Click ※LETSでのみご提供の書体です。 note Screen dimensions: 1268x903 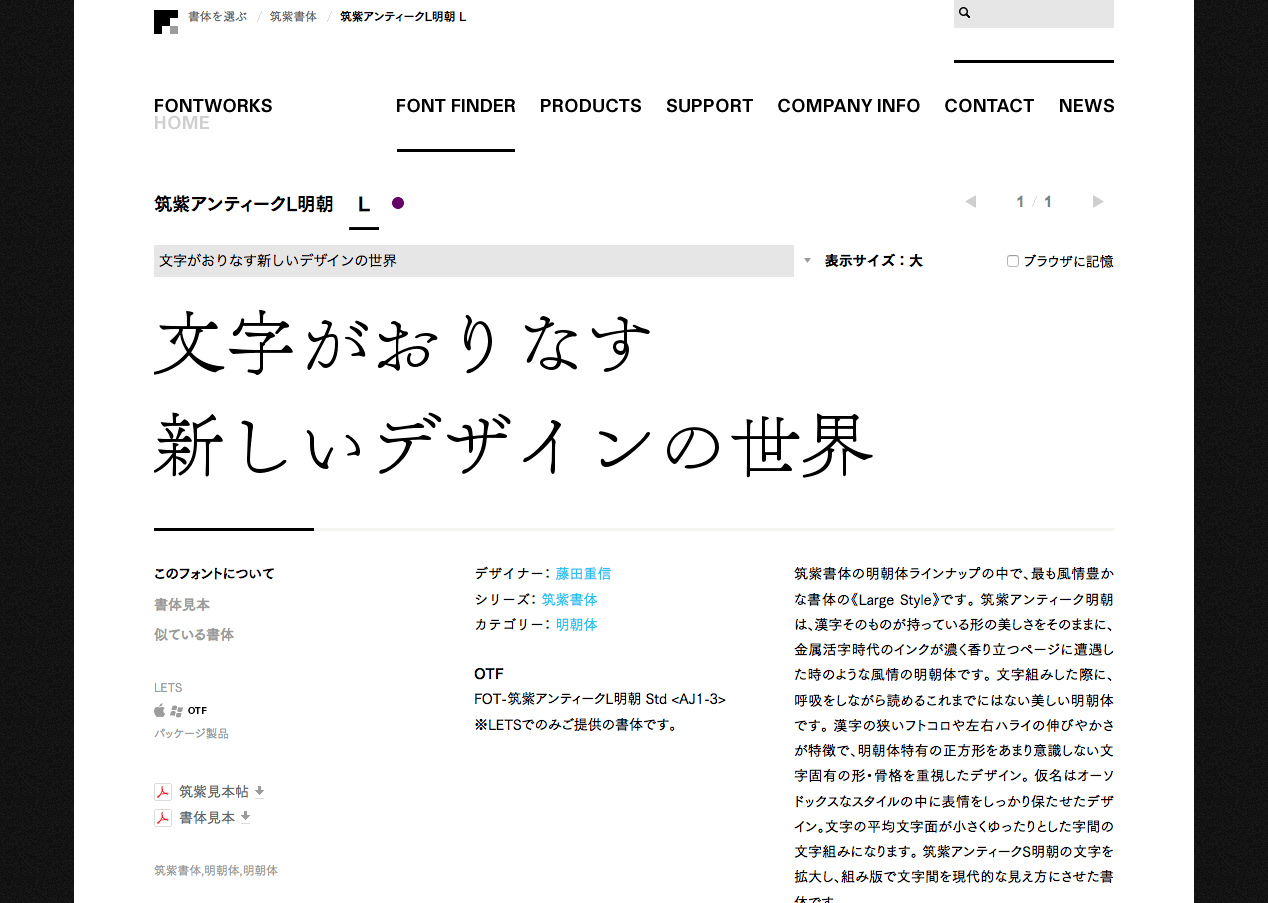[577, 725]
